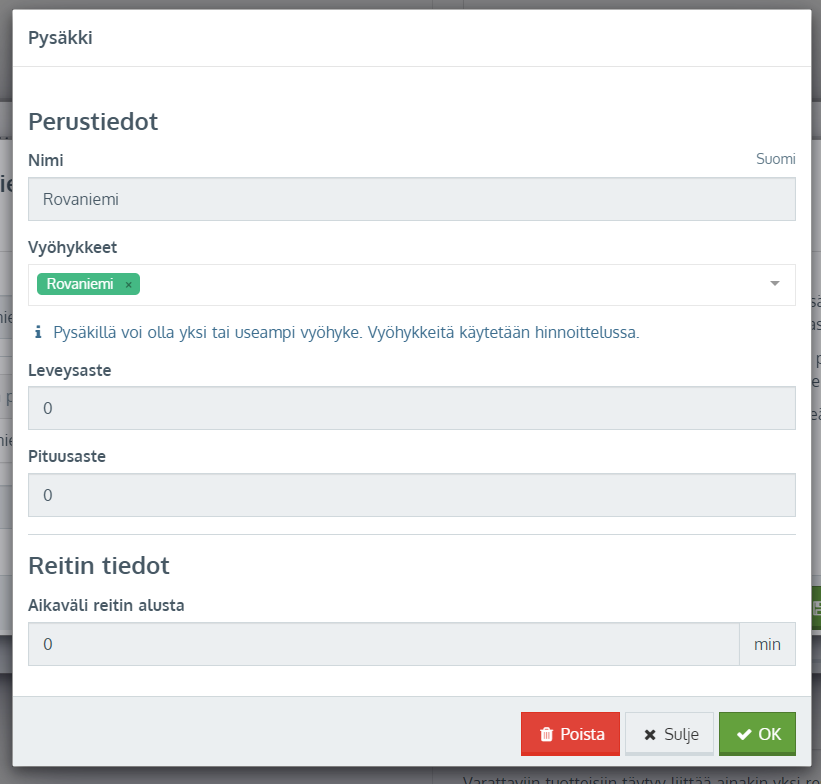Click the Nimi label

pos(46,160)
